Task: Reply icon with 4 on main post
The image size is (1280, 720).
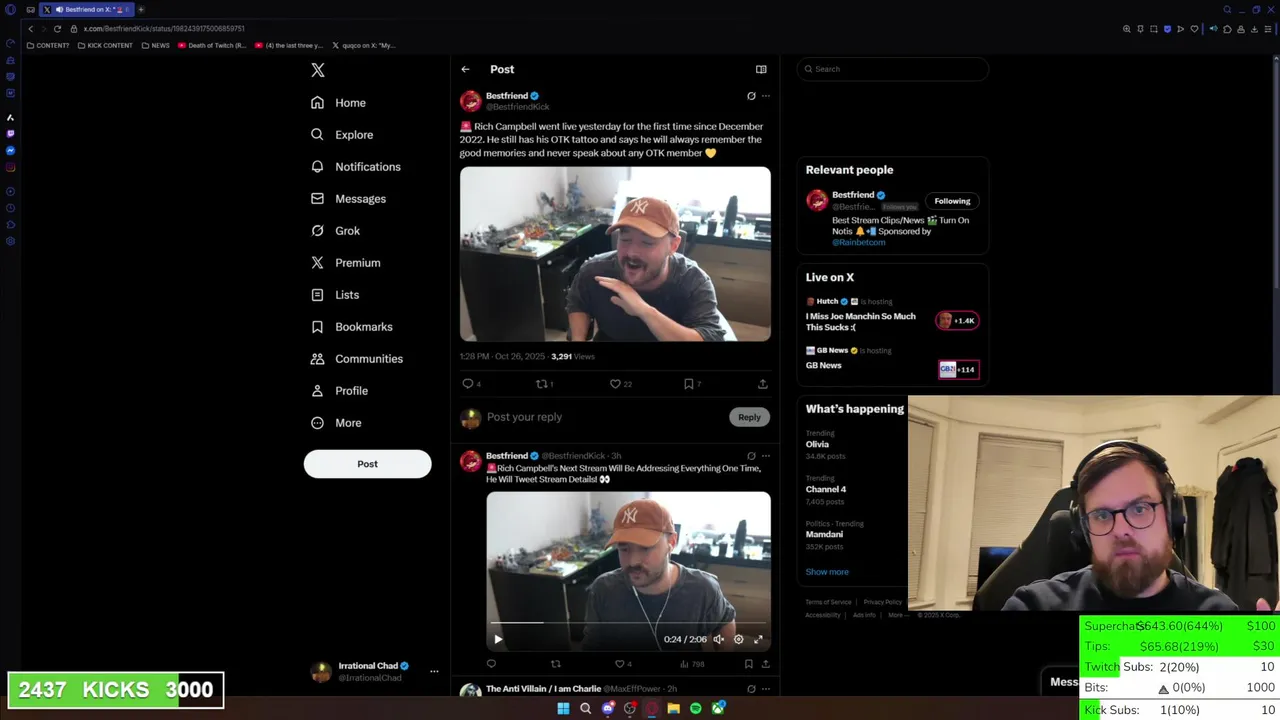Action: [471, 384]
